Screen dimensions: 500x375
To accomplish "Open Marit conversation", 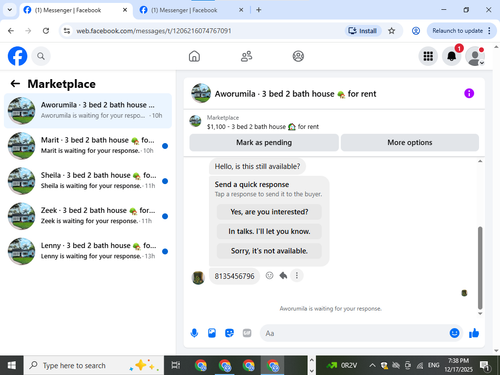I will (x=88, y=146).
